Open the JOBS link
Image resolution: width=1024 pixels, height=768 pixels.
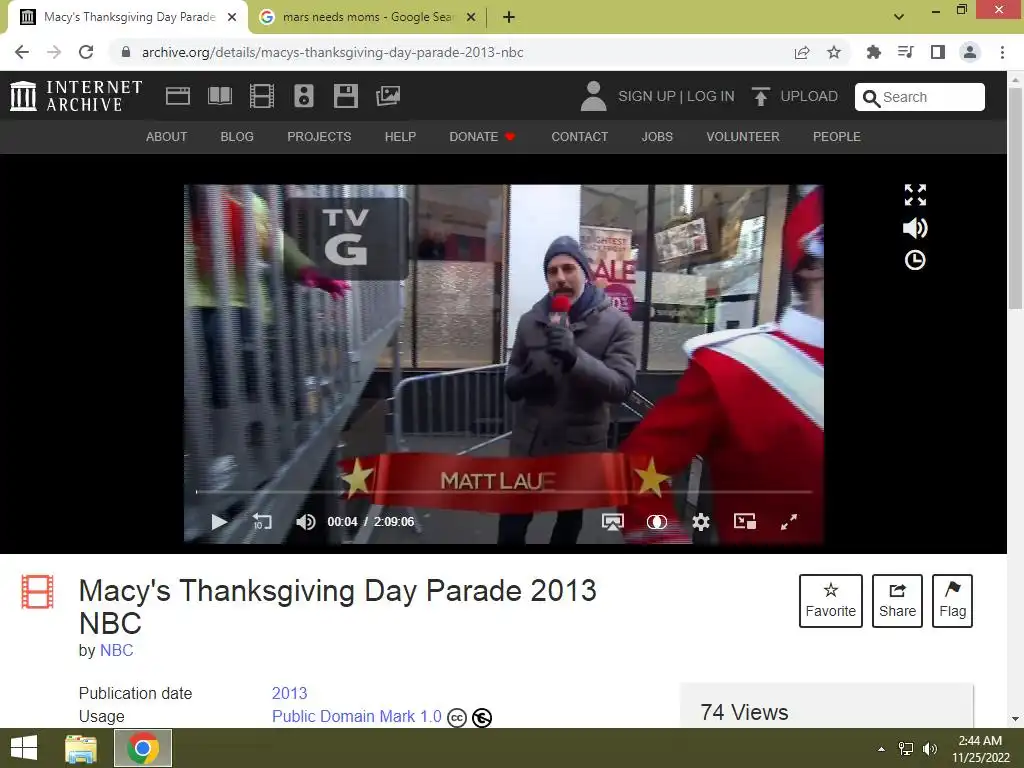(657, 136)
